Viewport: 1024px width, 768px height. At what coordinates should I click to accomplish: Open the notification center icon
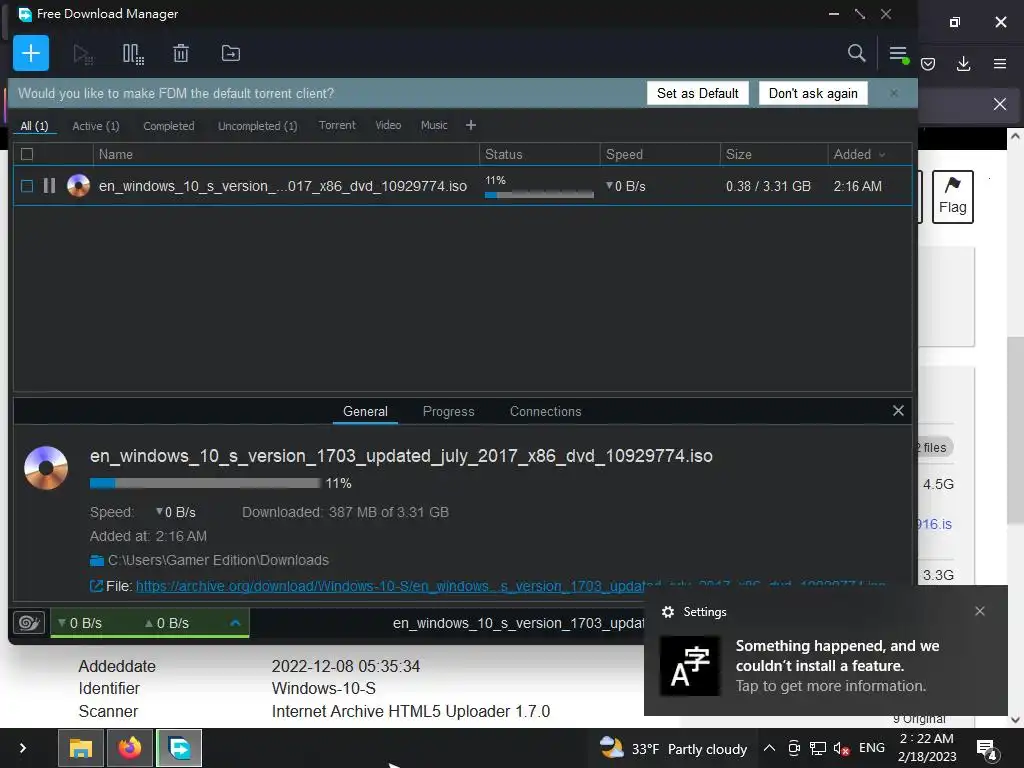coord(986,750)
